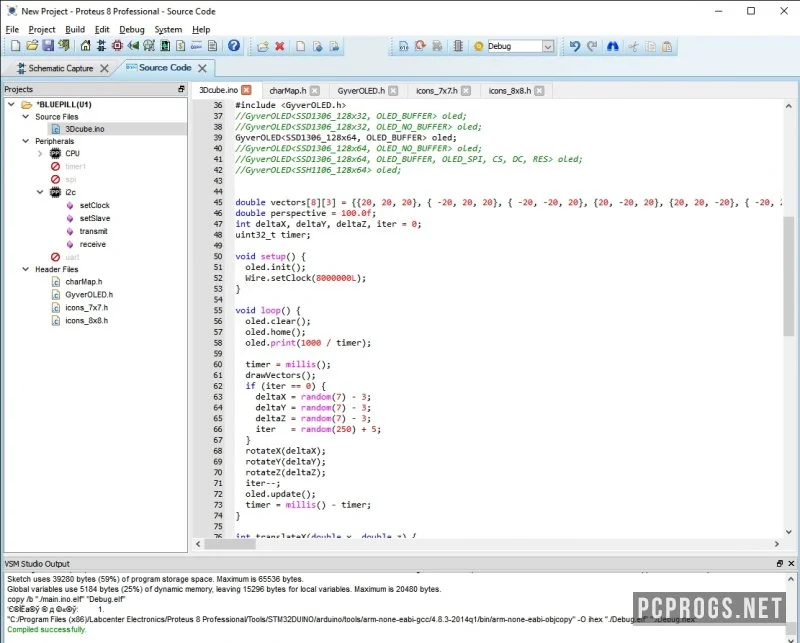Click "Compiled successfully." output line
Screen dimensions: 800x643
point(46,629)
